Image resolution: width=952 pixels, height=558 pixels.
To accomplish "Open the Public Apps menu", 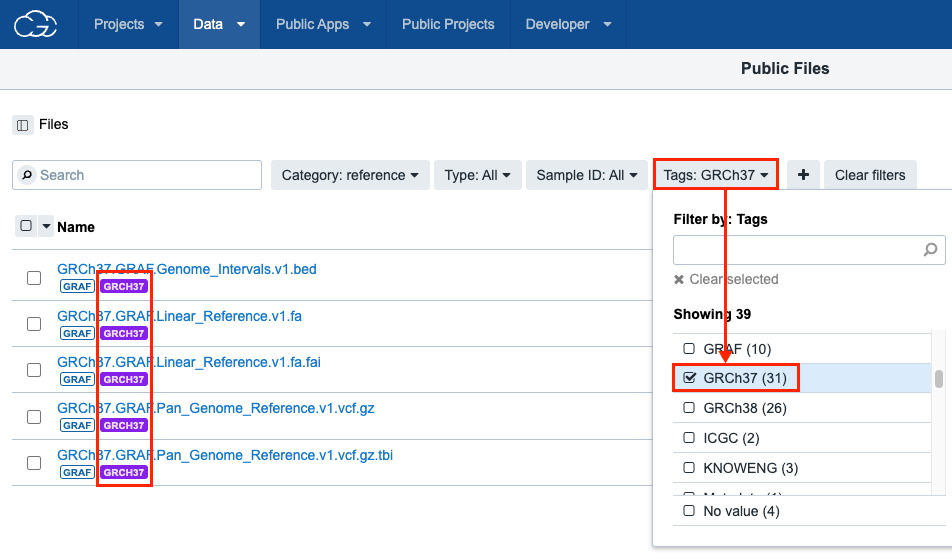I will pos(323,24).
